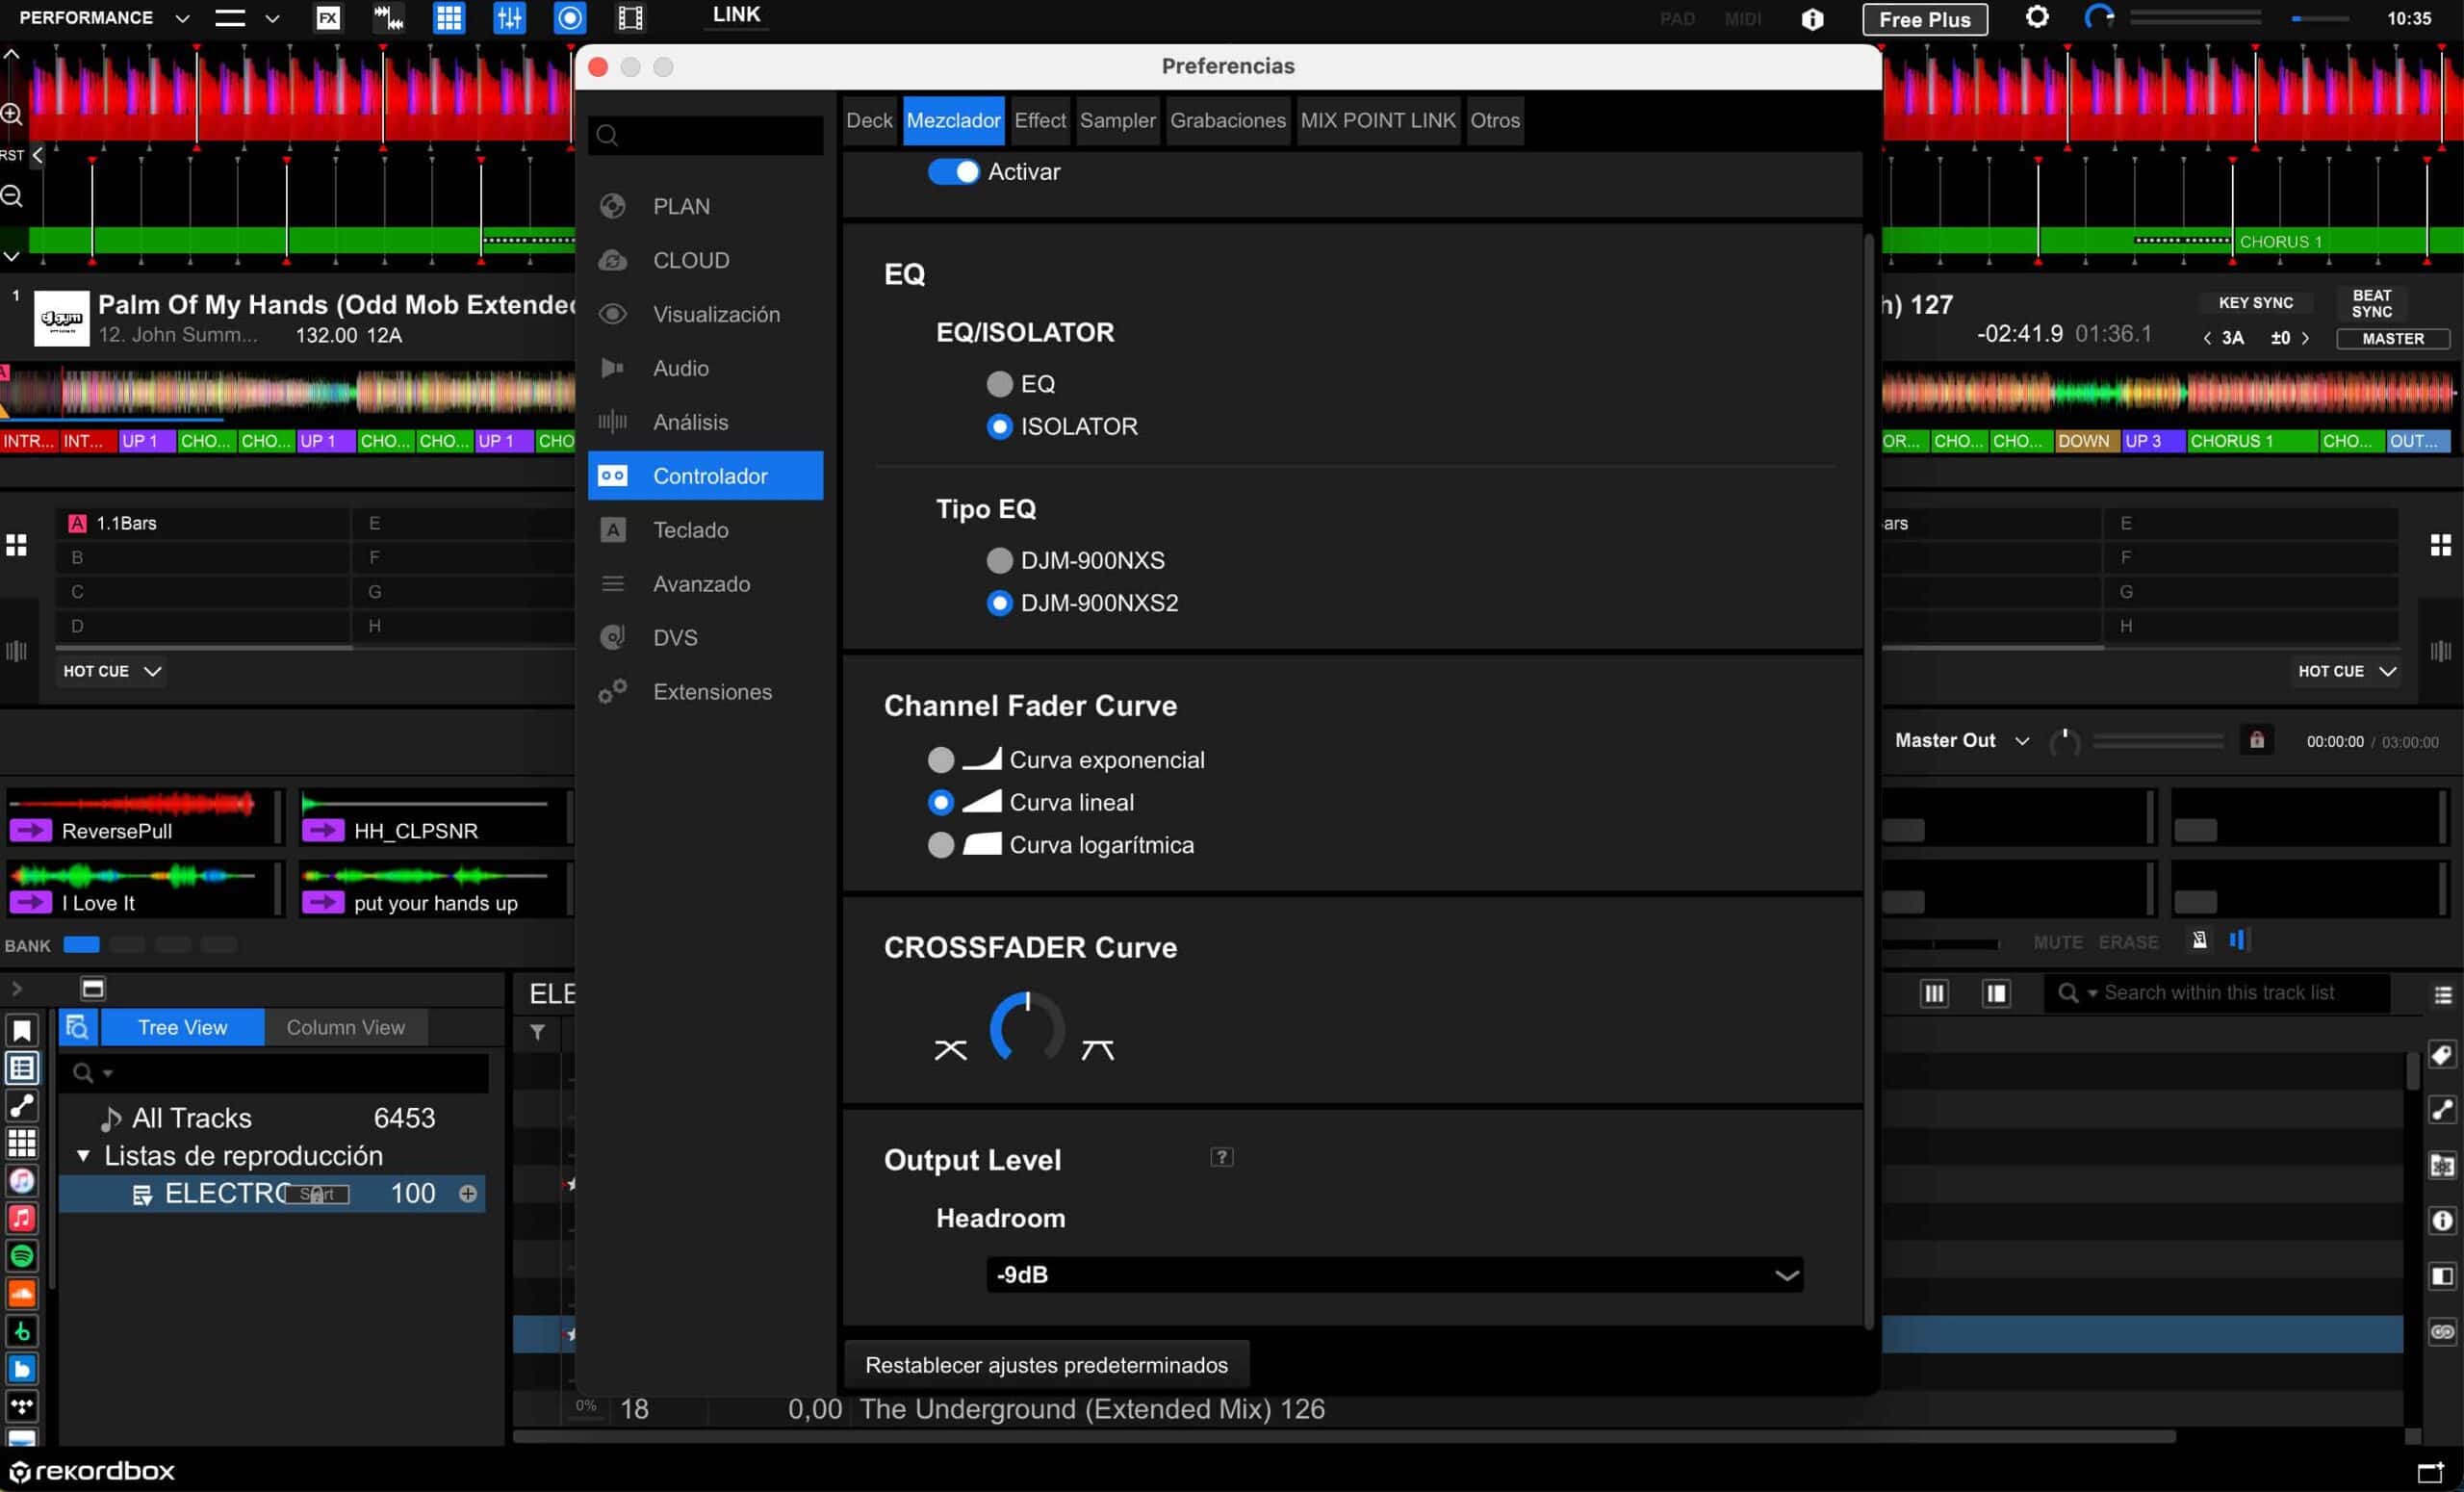Switch to the Sampler tab

point(1117,120)
